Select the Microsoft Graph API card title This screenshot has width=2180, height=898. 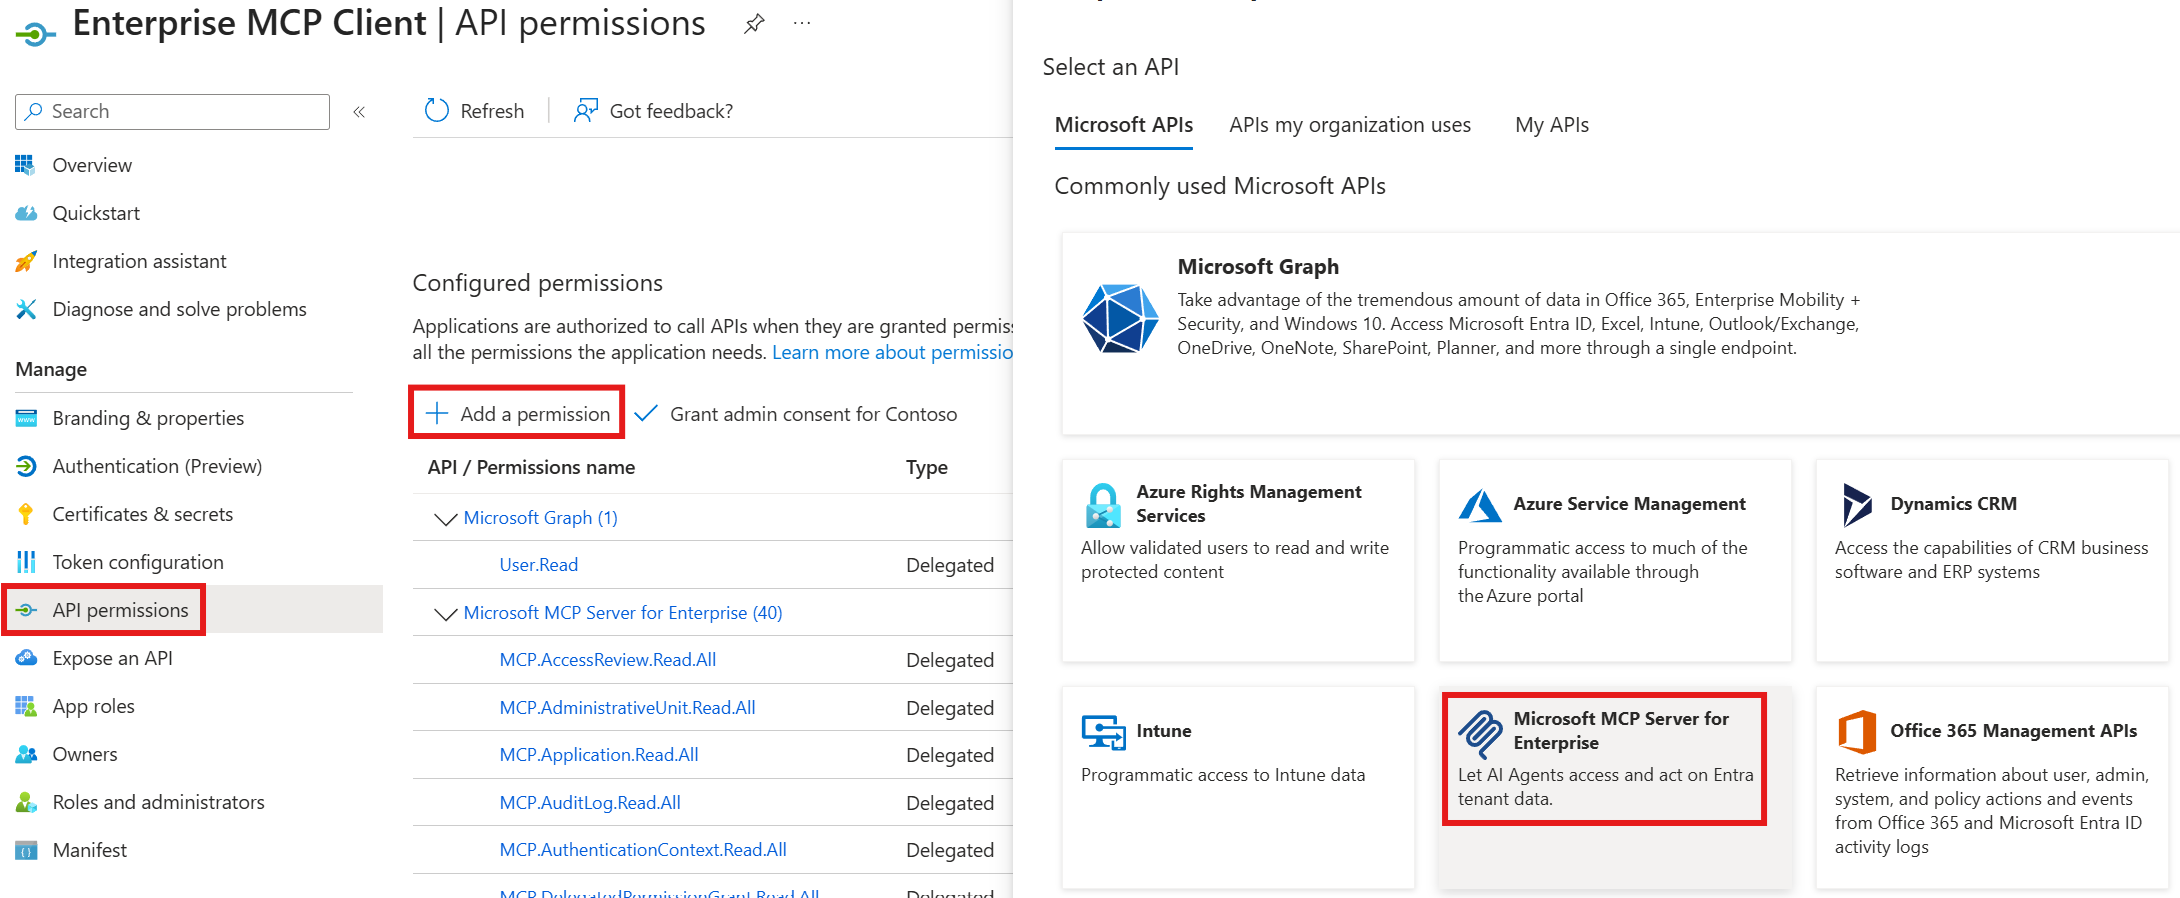[1258, 267]
